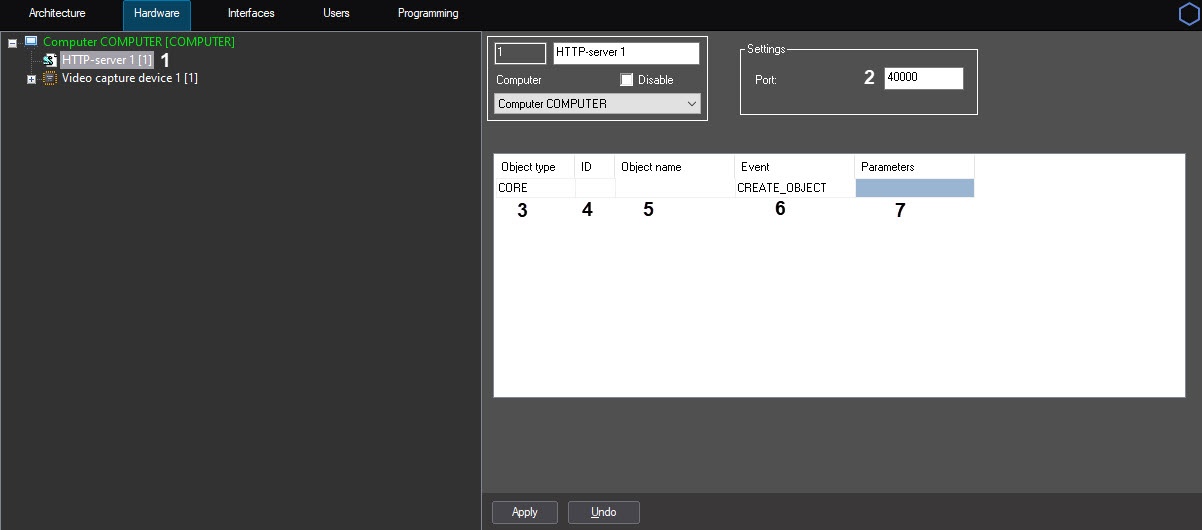Screen dimensions: 1202x530
Task: Click the HTTP-server 1 name field
Action: pos(625,54)
